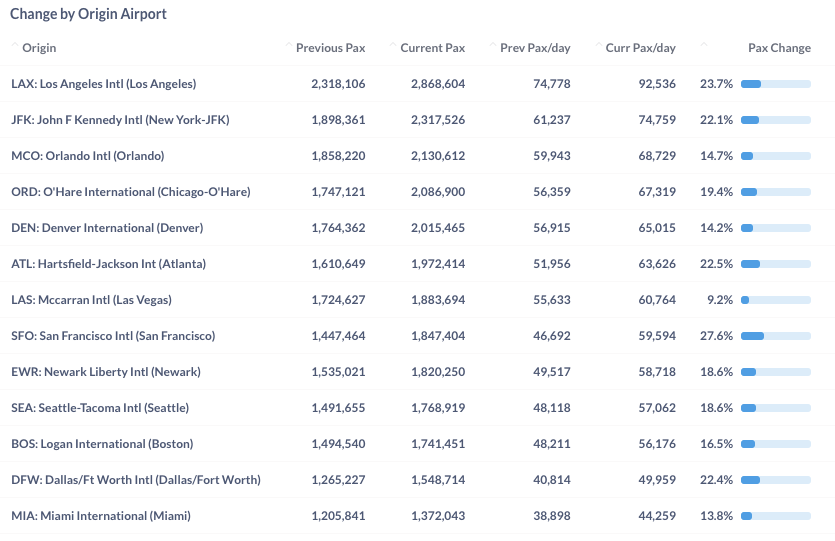
Task: Select the Pax Change column header
Action: click(779, 48)
